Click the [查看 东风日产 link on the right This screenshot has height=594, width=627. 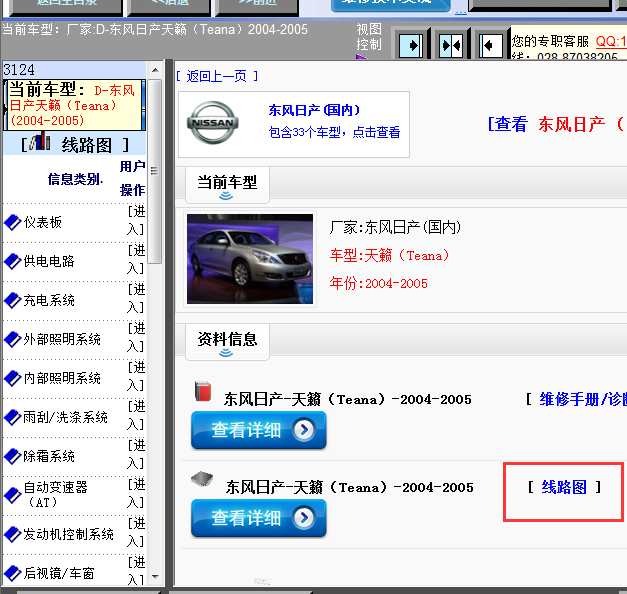[557, 124]
